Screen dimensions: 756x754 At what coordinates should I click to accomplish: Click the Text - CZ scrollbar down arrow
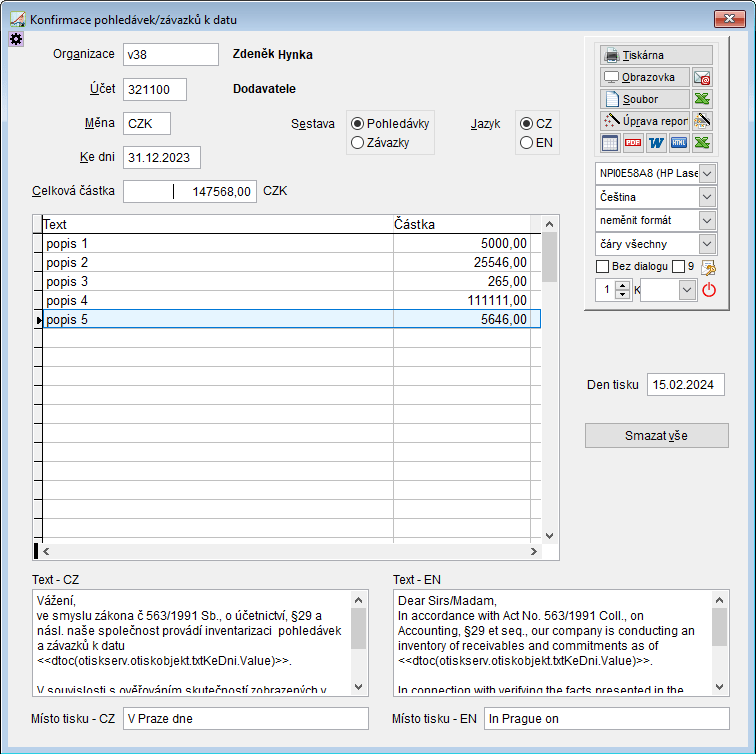tap(358, 687)
